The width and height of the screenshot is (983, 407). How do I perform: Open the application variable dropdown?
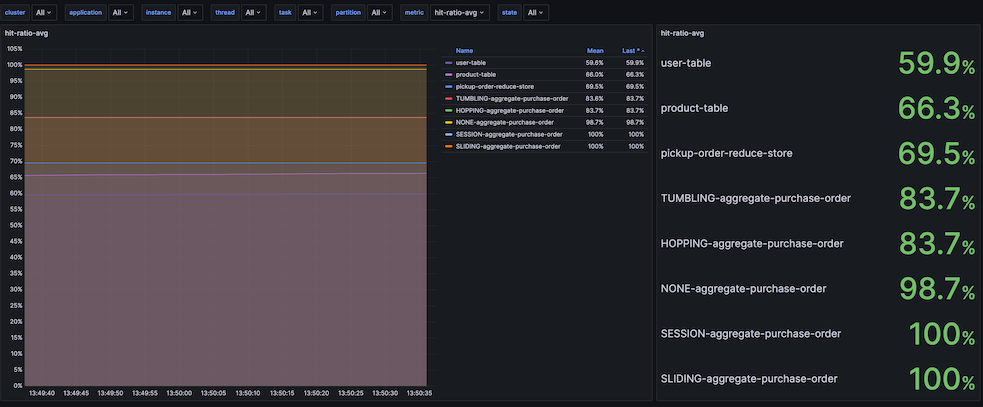tap(120, 13)
